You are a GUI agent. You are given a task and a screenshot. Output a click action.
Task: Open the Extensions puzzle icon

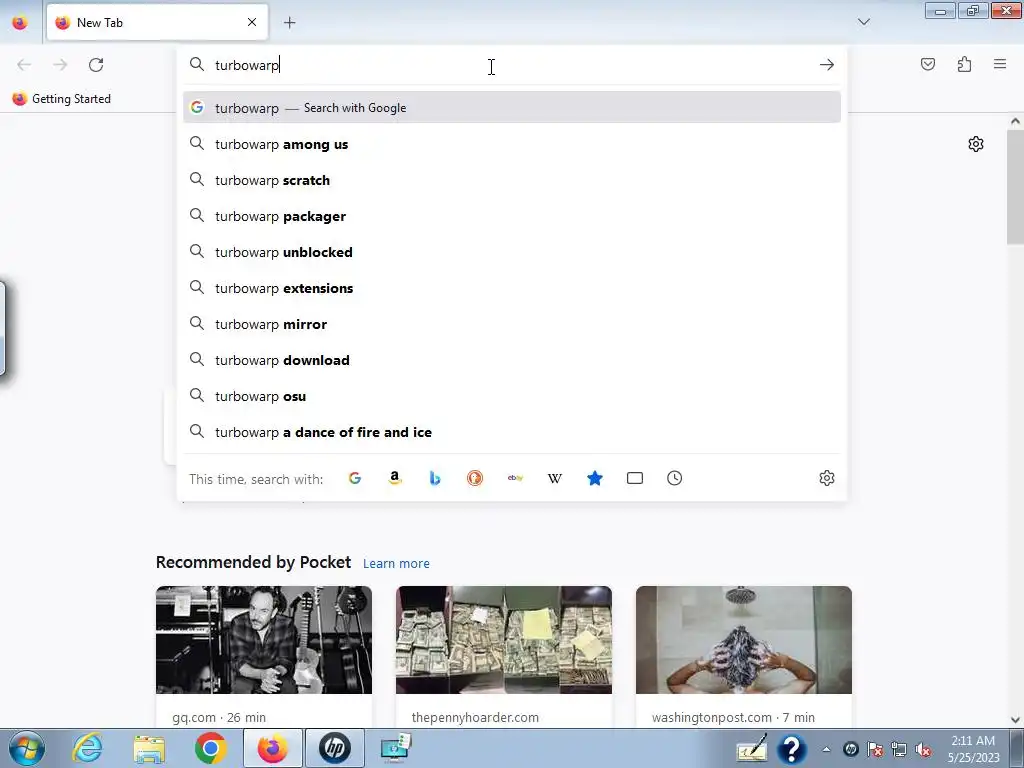964,64
